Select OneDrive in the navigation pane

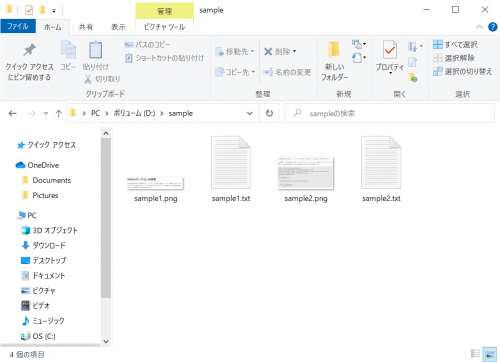click(x=37, y=165)
